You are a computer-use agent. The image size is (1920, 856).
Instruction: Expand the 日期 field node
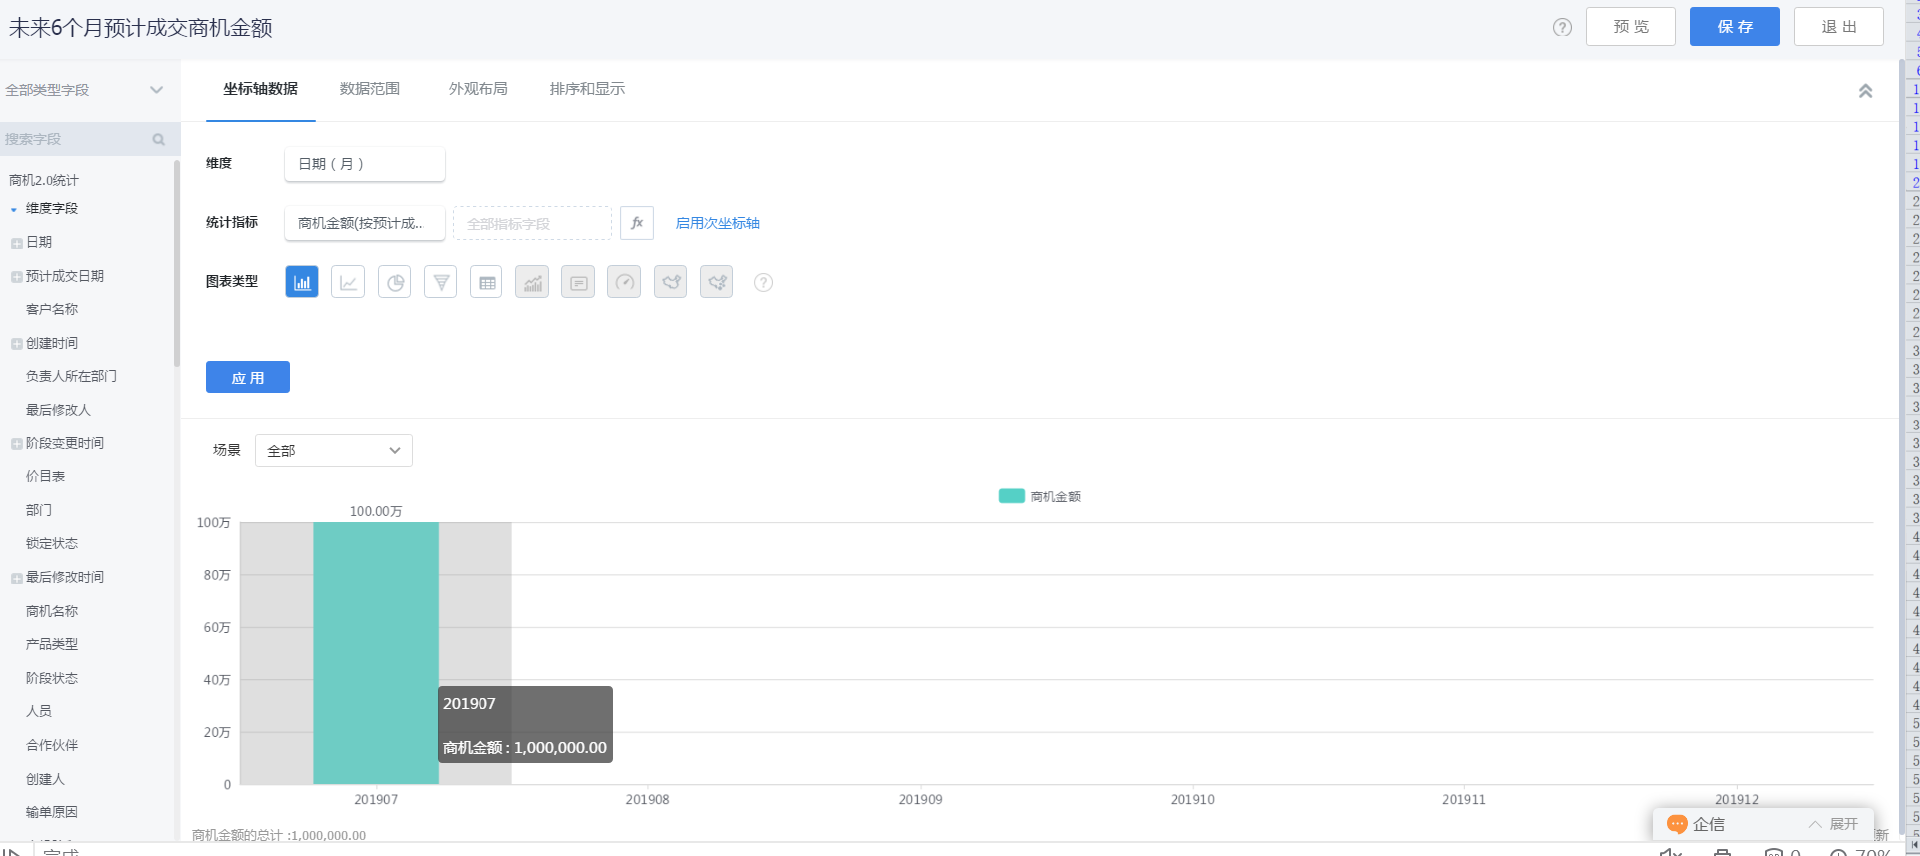tap(17, 243)
